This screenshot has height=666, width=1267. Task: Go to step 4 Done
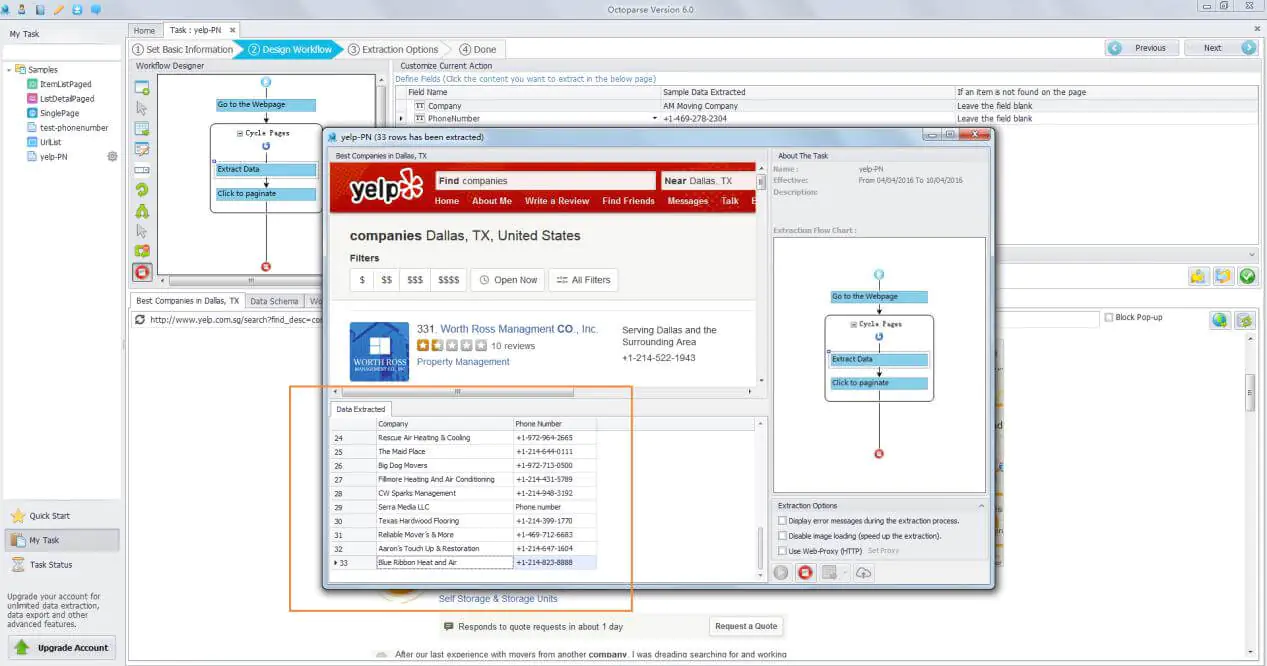[477, 49]
